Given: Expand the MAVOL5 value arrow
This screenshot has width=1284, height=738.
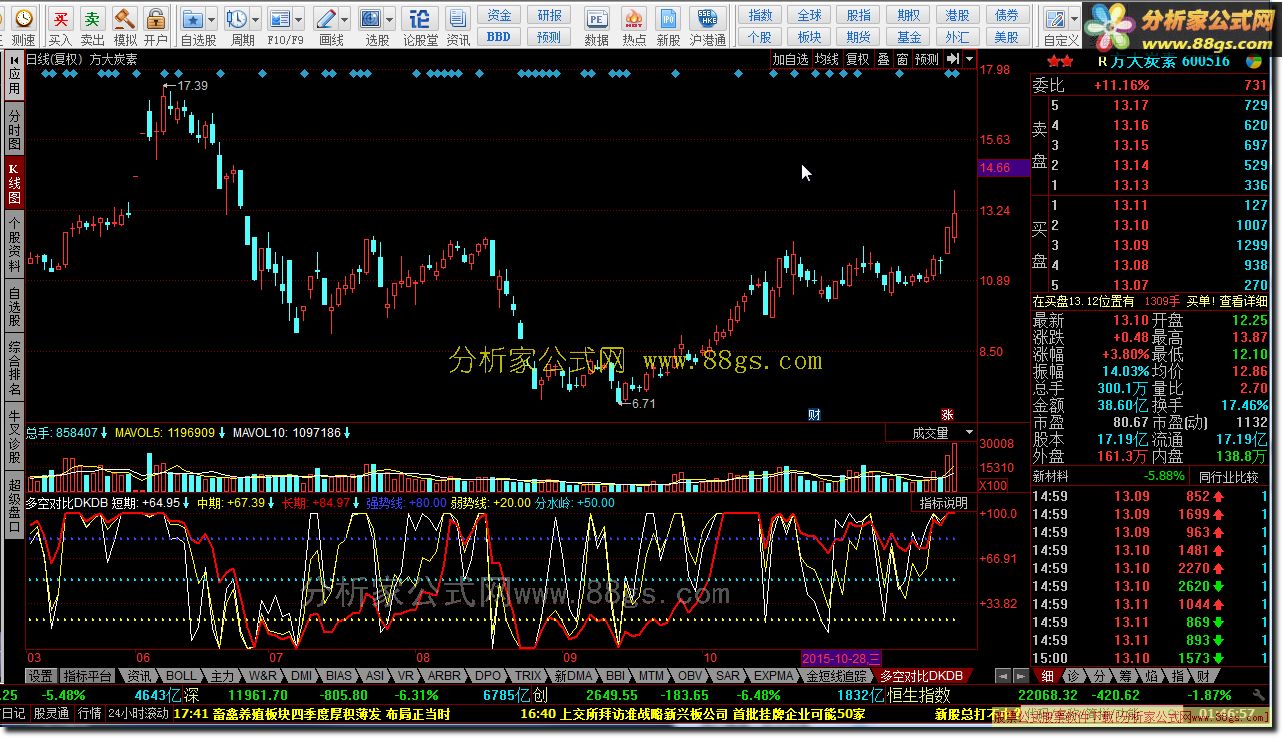Looking at the screenshot, I should tap(222, 433).
